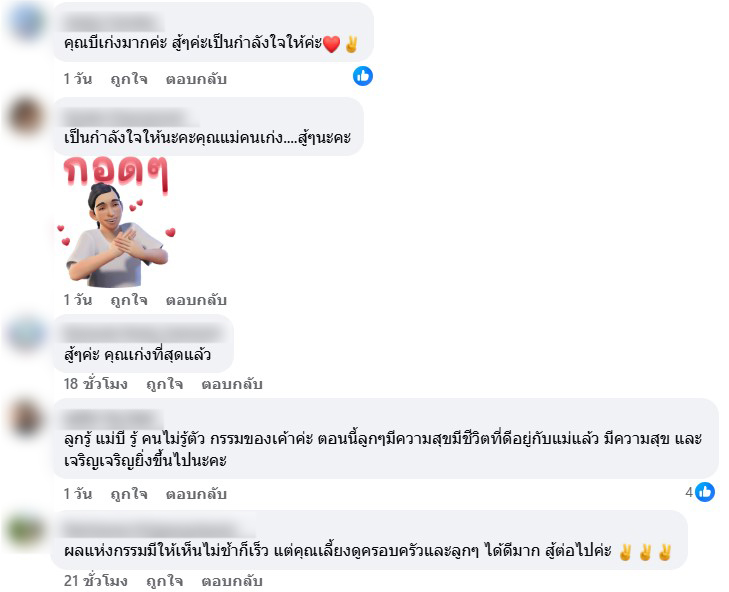
Task: Click ถูกใจ under the first comment
Action: [x=129, y=79]
